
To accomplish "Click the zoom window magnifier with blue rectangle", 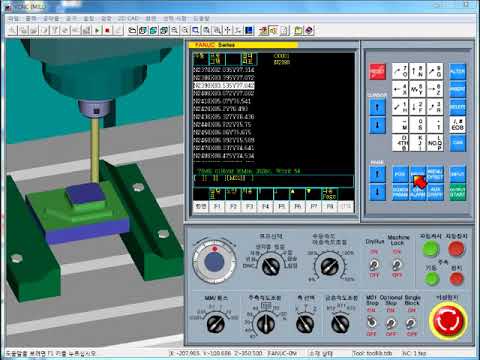I will 196,30.
